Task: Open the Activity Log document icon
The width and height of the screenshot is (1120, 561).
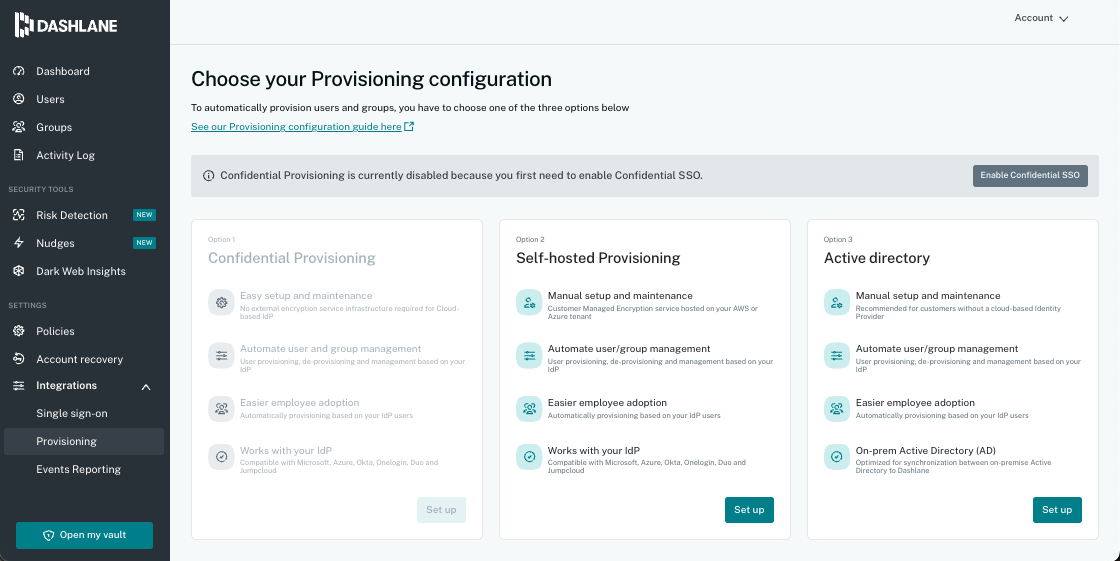Action: (x=18, y=155)
